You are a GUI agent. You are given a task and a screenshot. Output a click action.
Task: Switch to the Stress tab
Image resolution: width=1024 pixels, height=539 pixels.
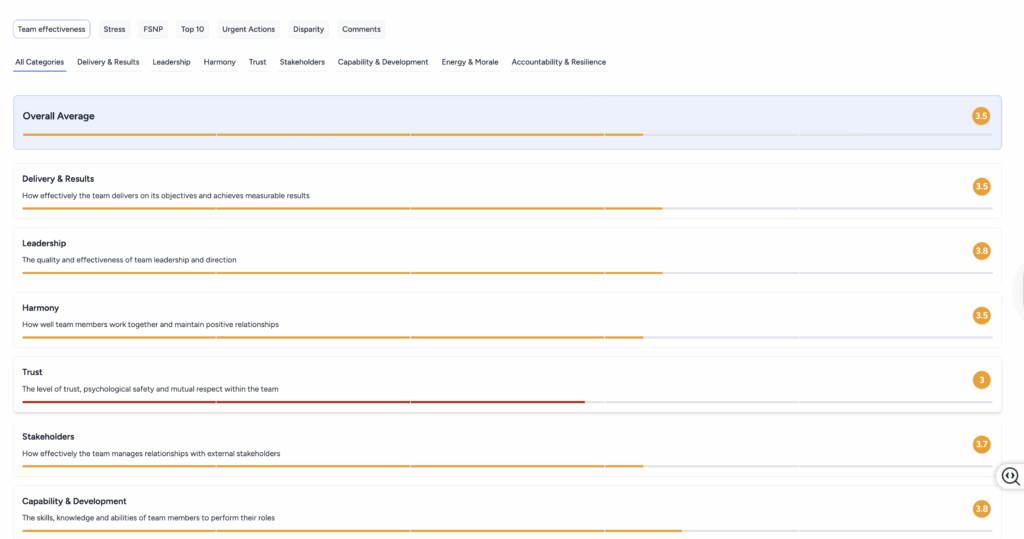point(114,30)
